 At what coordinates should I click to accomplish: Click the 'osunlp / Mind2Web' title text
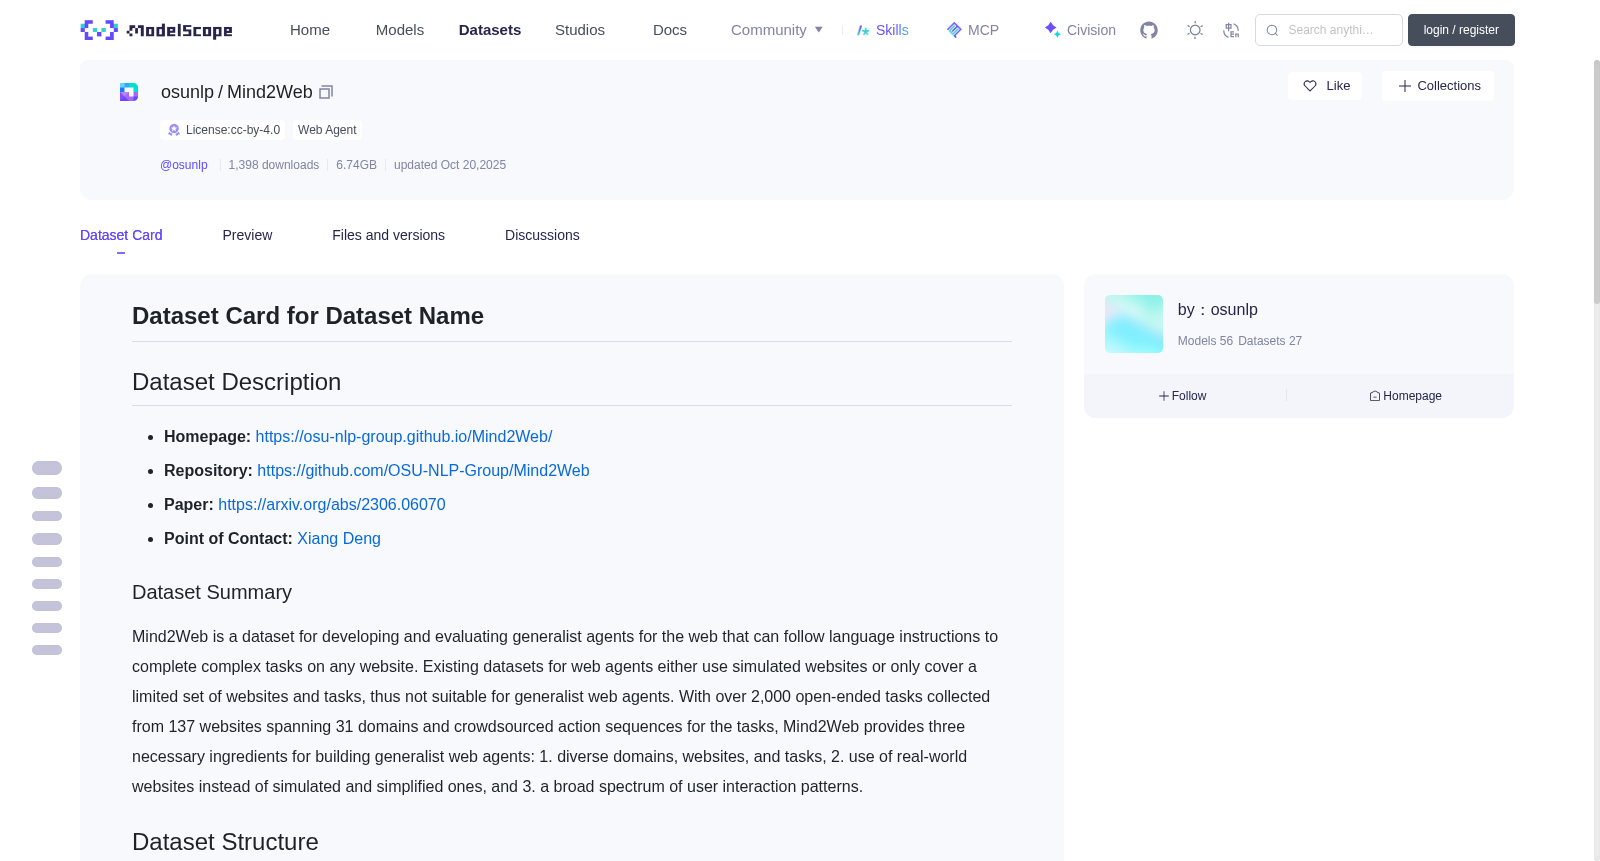[x=237, y=92]
